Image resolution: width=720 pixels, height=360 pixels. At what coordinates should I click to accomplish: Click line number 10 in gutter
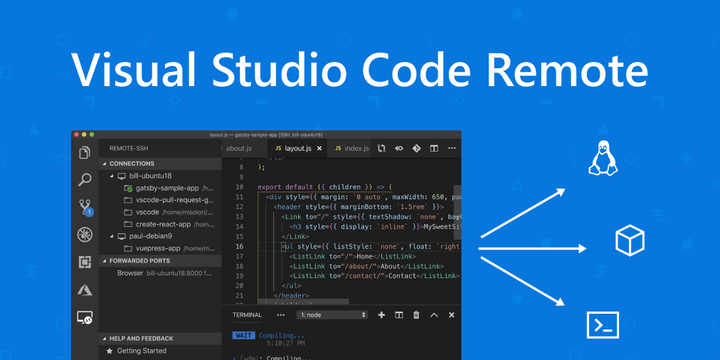(239, 187)
